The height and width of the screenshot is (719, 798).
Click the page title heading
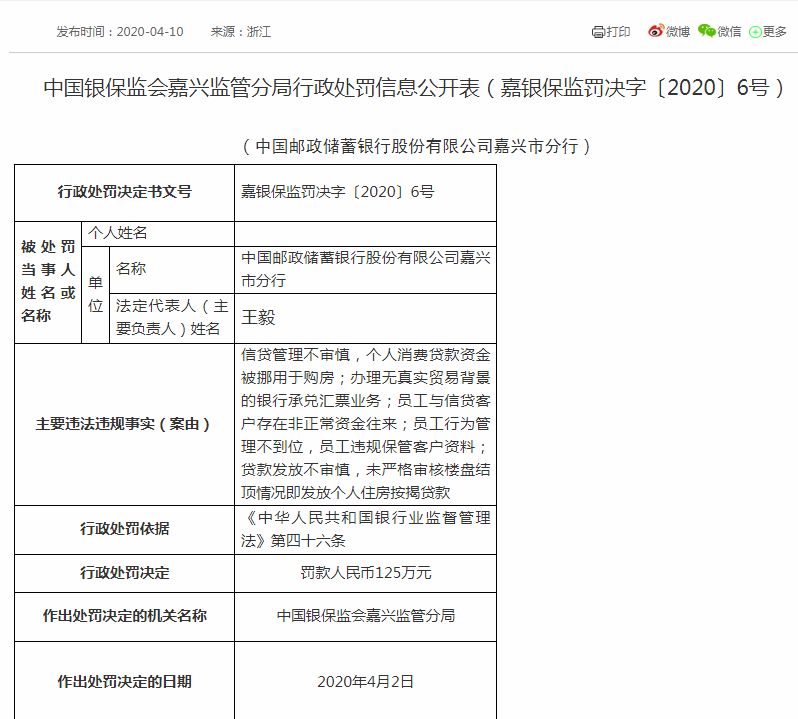coord(415,88)
